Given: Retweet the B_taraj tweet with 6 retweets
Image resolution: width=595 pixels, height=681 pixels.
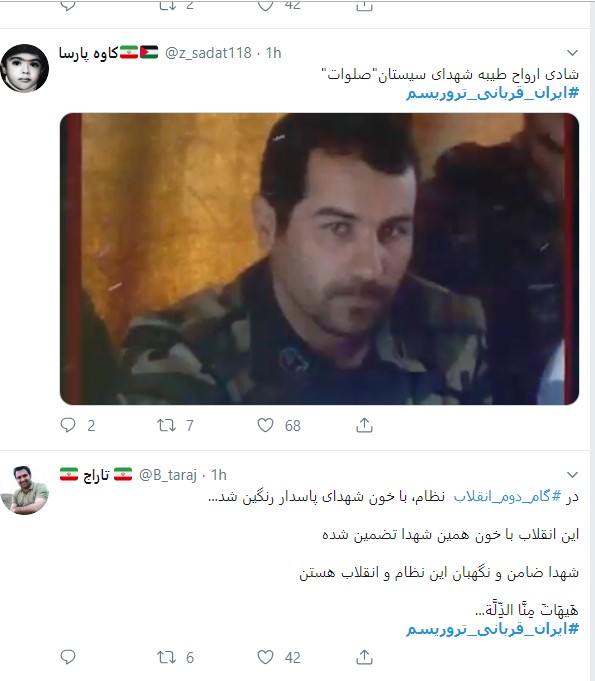Looking at the screenshot, I should 166,657.
